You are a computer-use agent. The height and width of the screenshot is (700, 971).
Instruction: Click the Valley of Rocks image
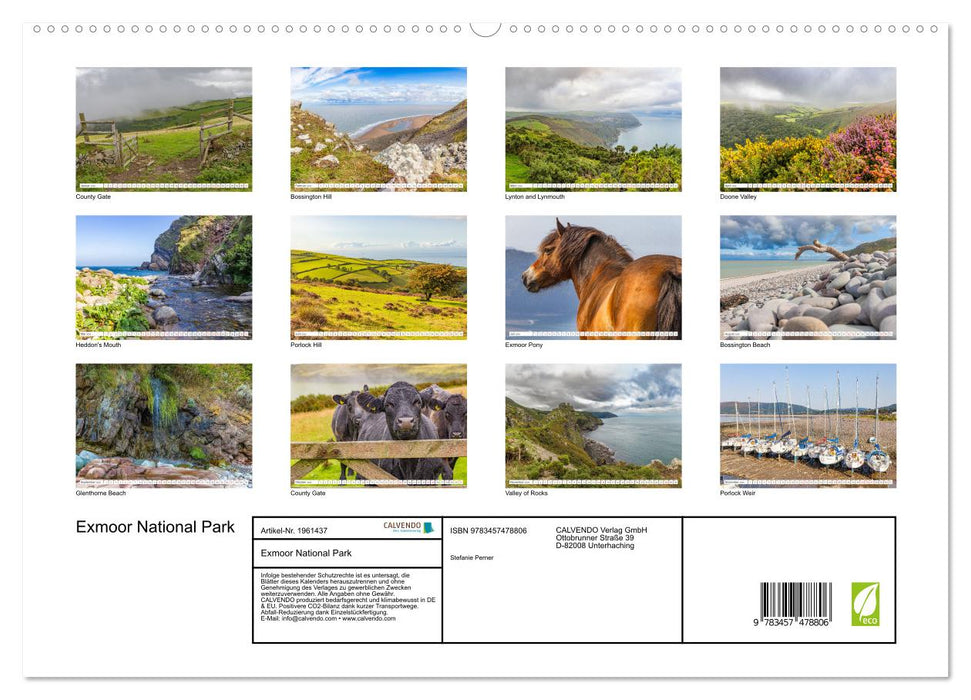coord(593,424)
